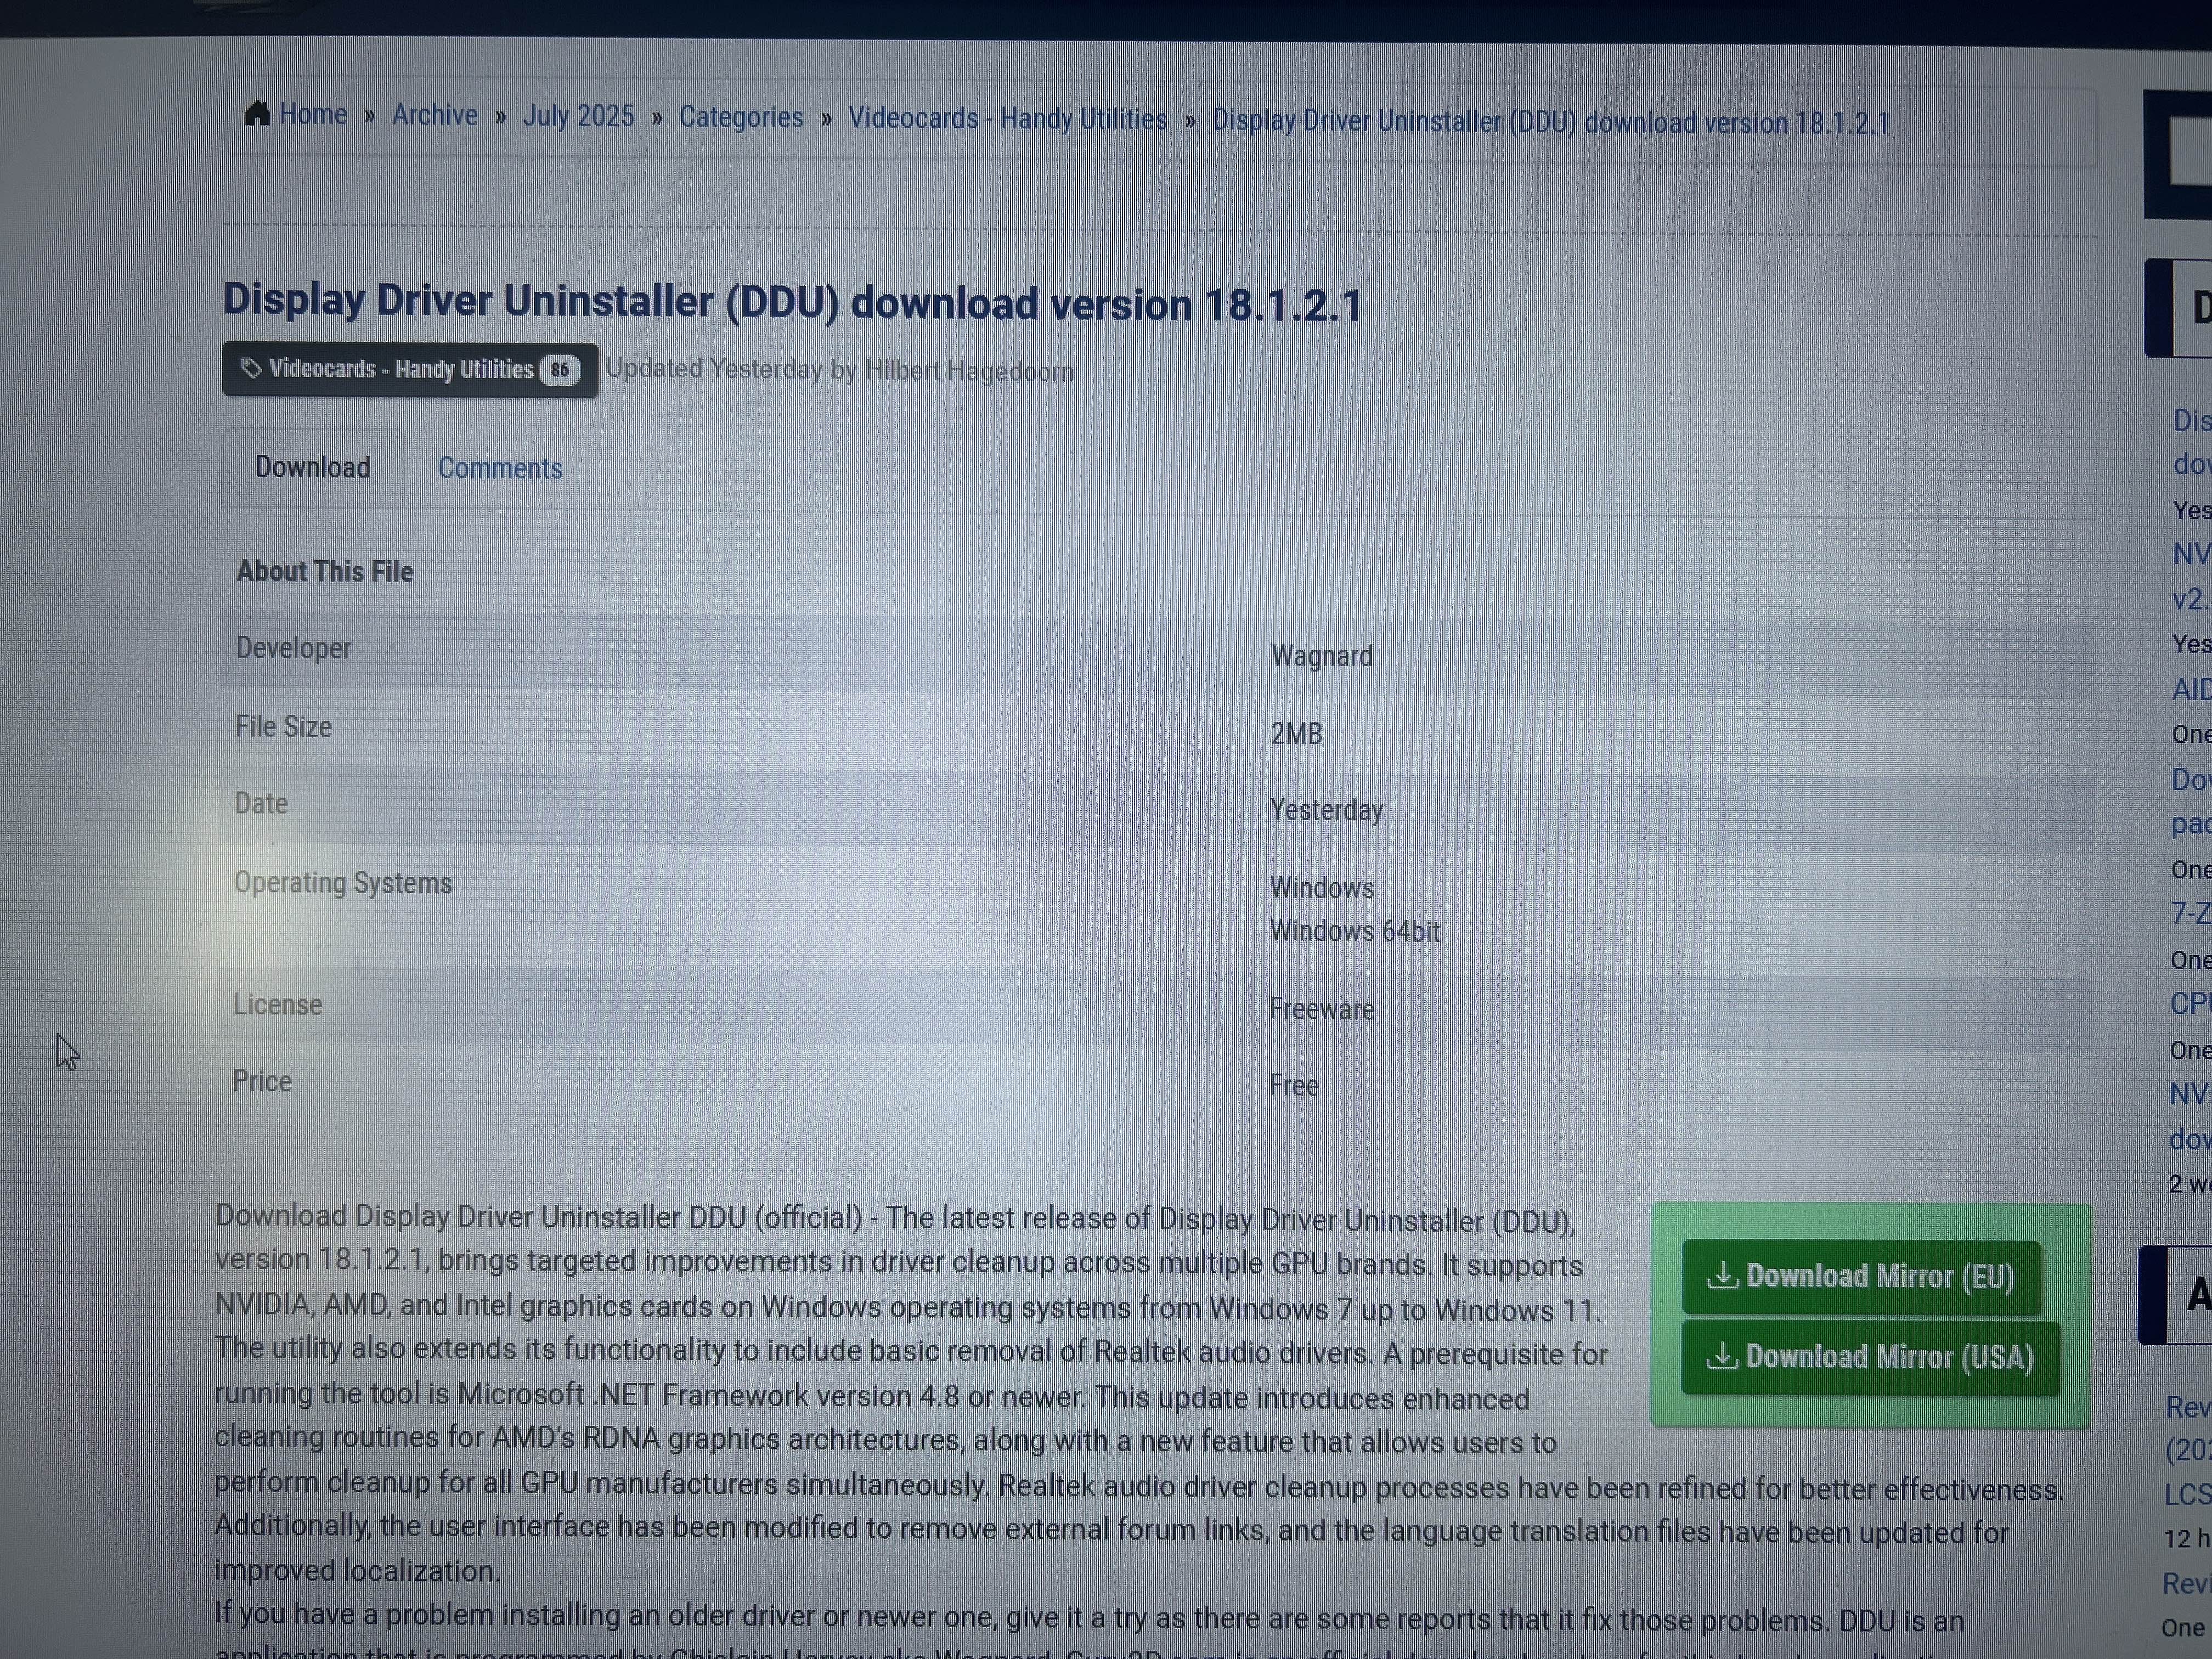Click the Operating Systems row label
Image resolution: width=2212 pixels, height=1659 pixels.
[x=343, y=883]
